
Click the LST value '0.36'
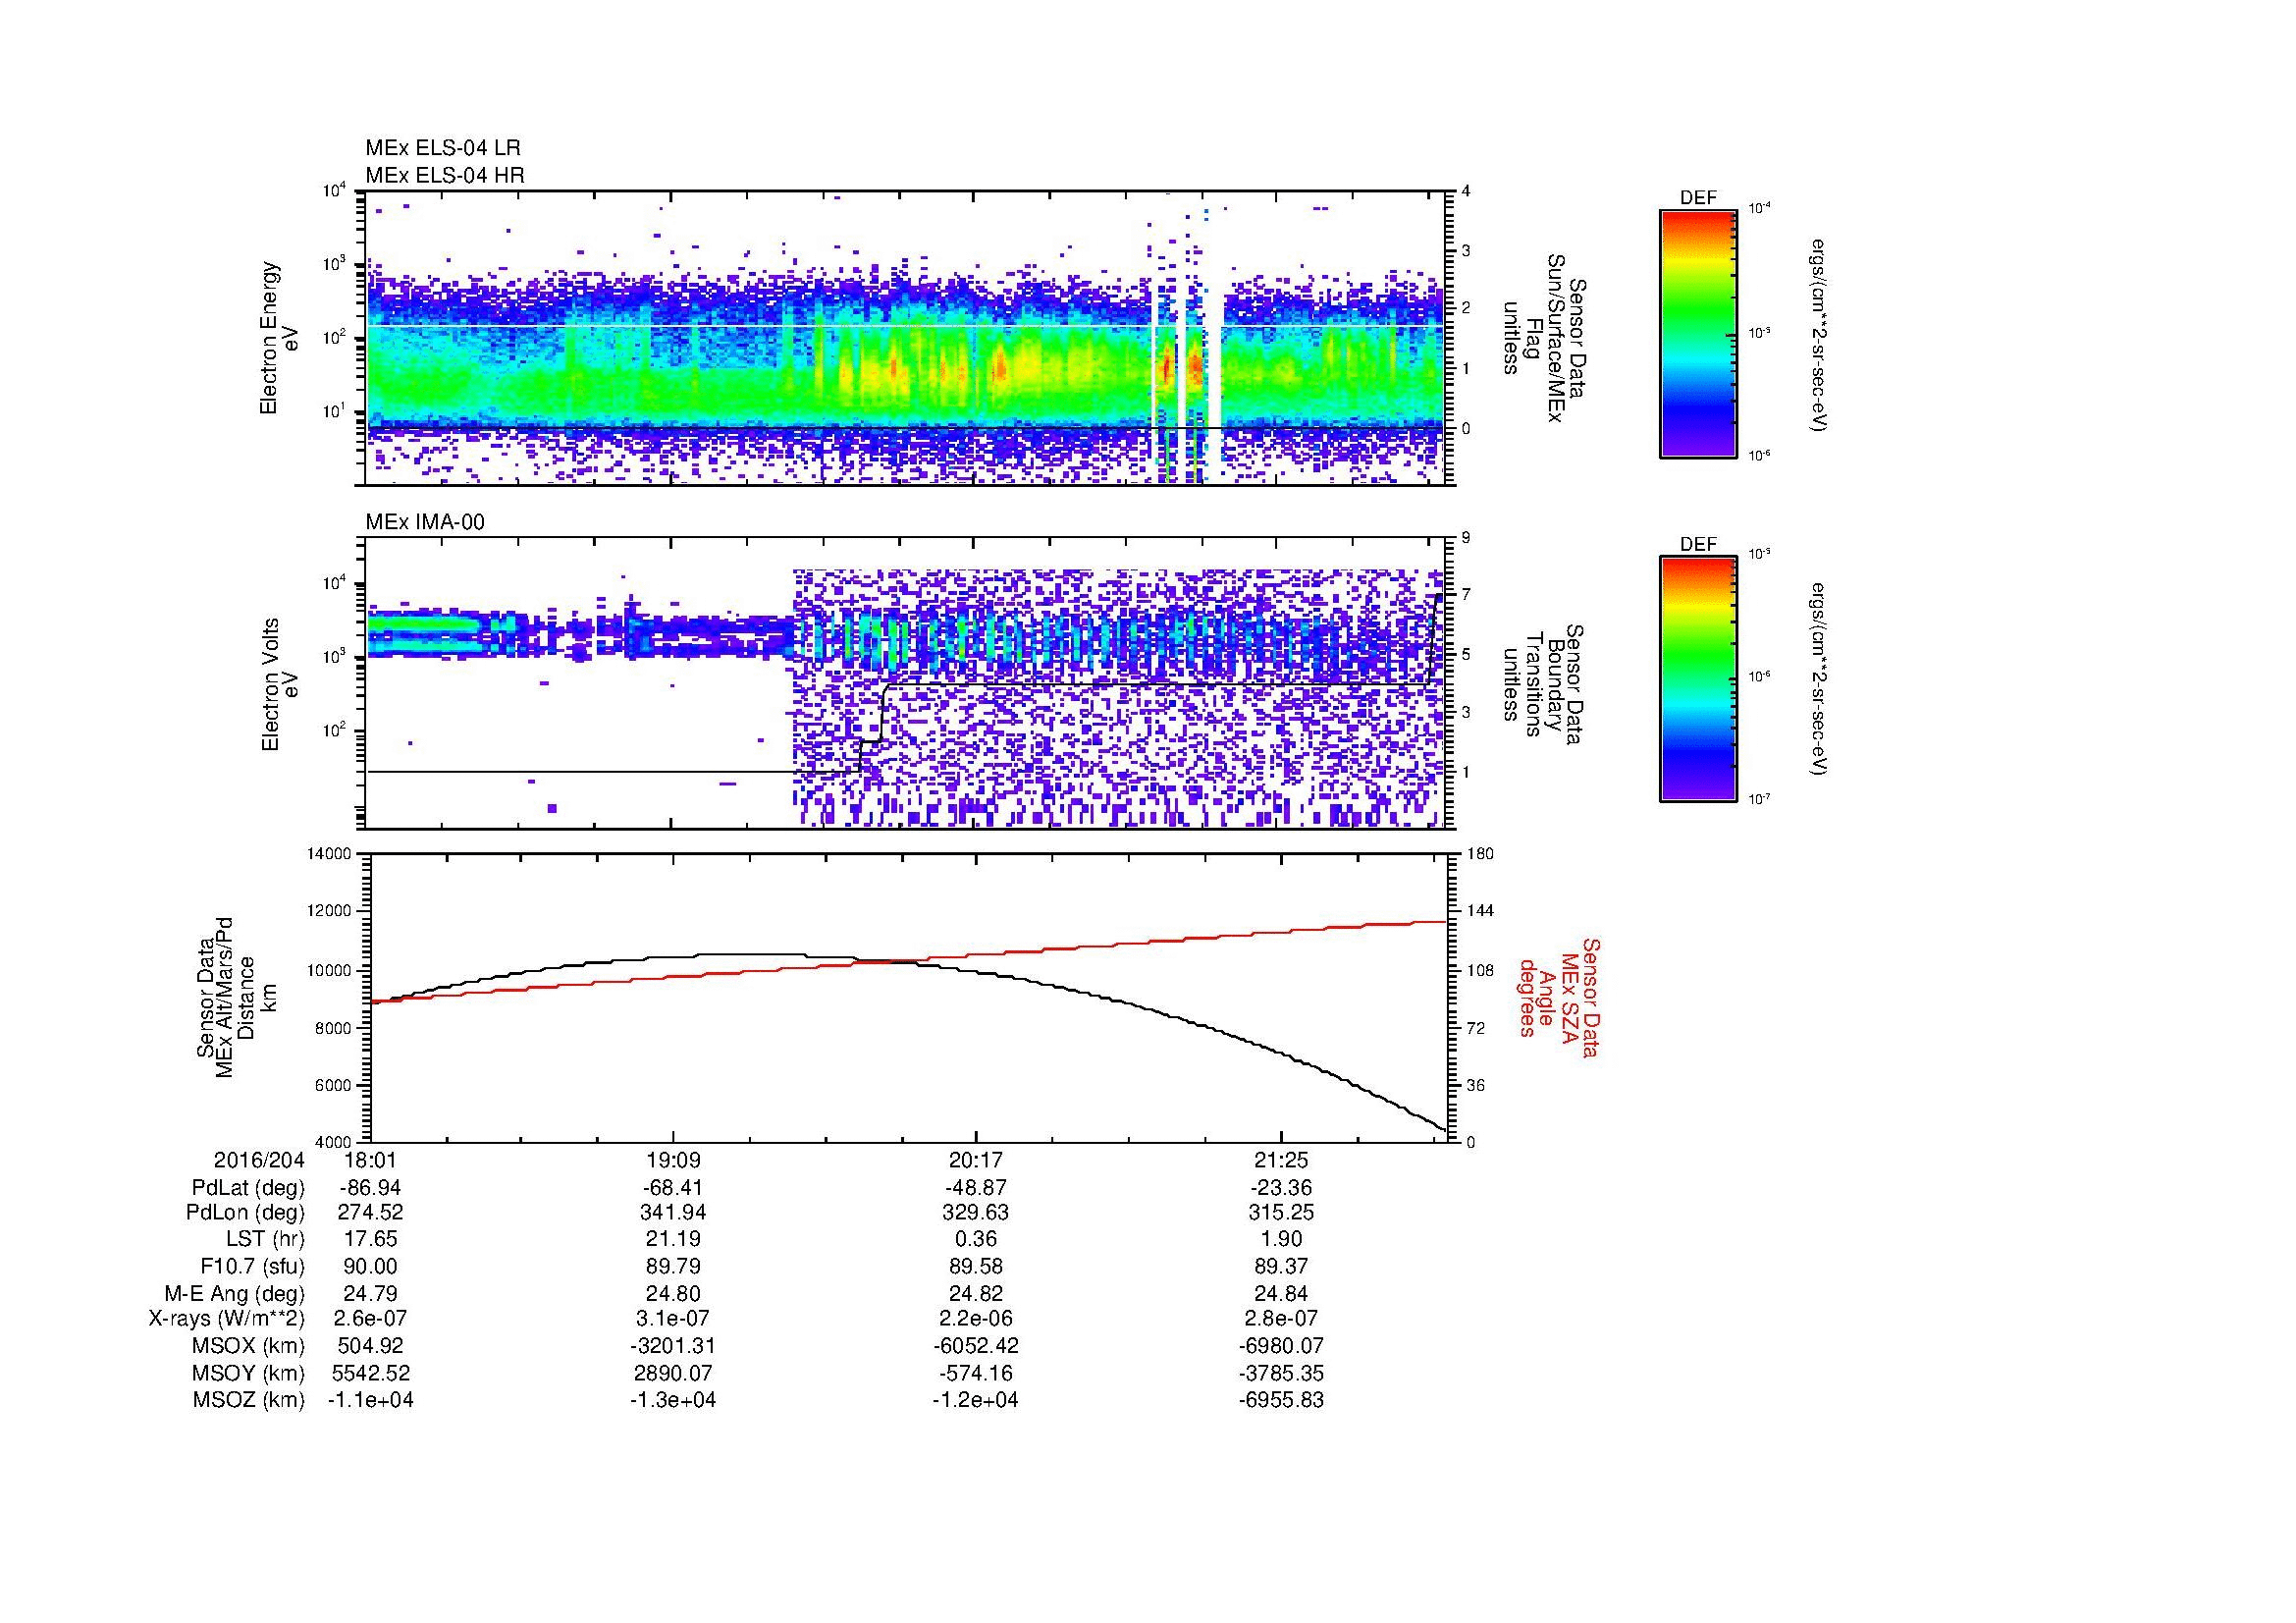(977, 1240)
